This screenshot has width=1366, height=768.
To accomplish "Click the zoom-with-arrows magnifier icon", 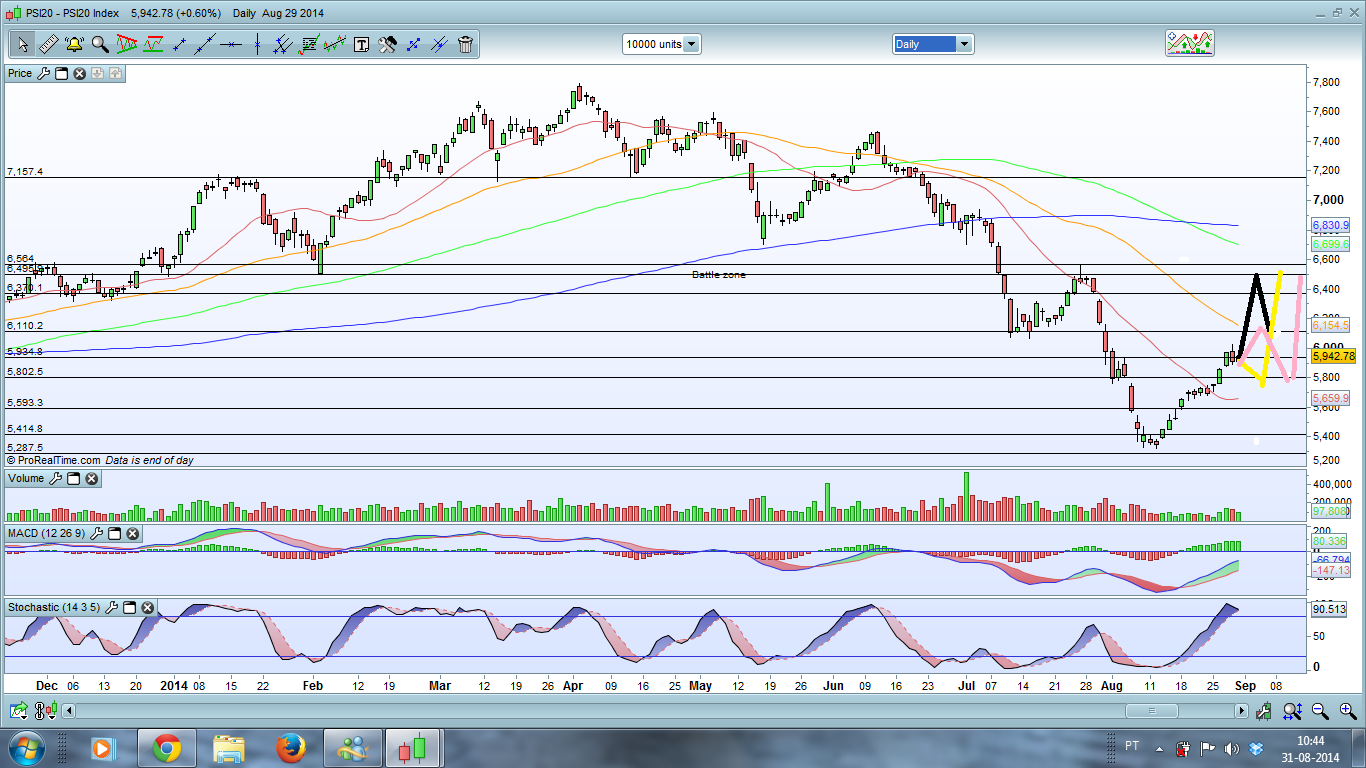I will [1292, 711].
